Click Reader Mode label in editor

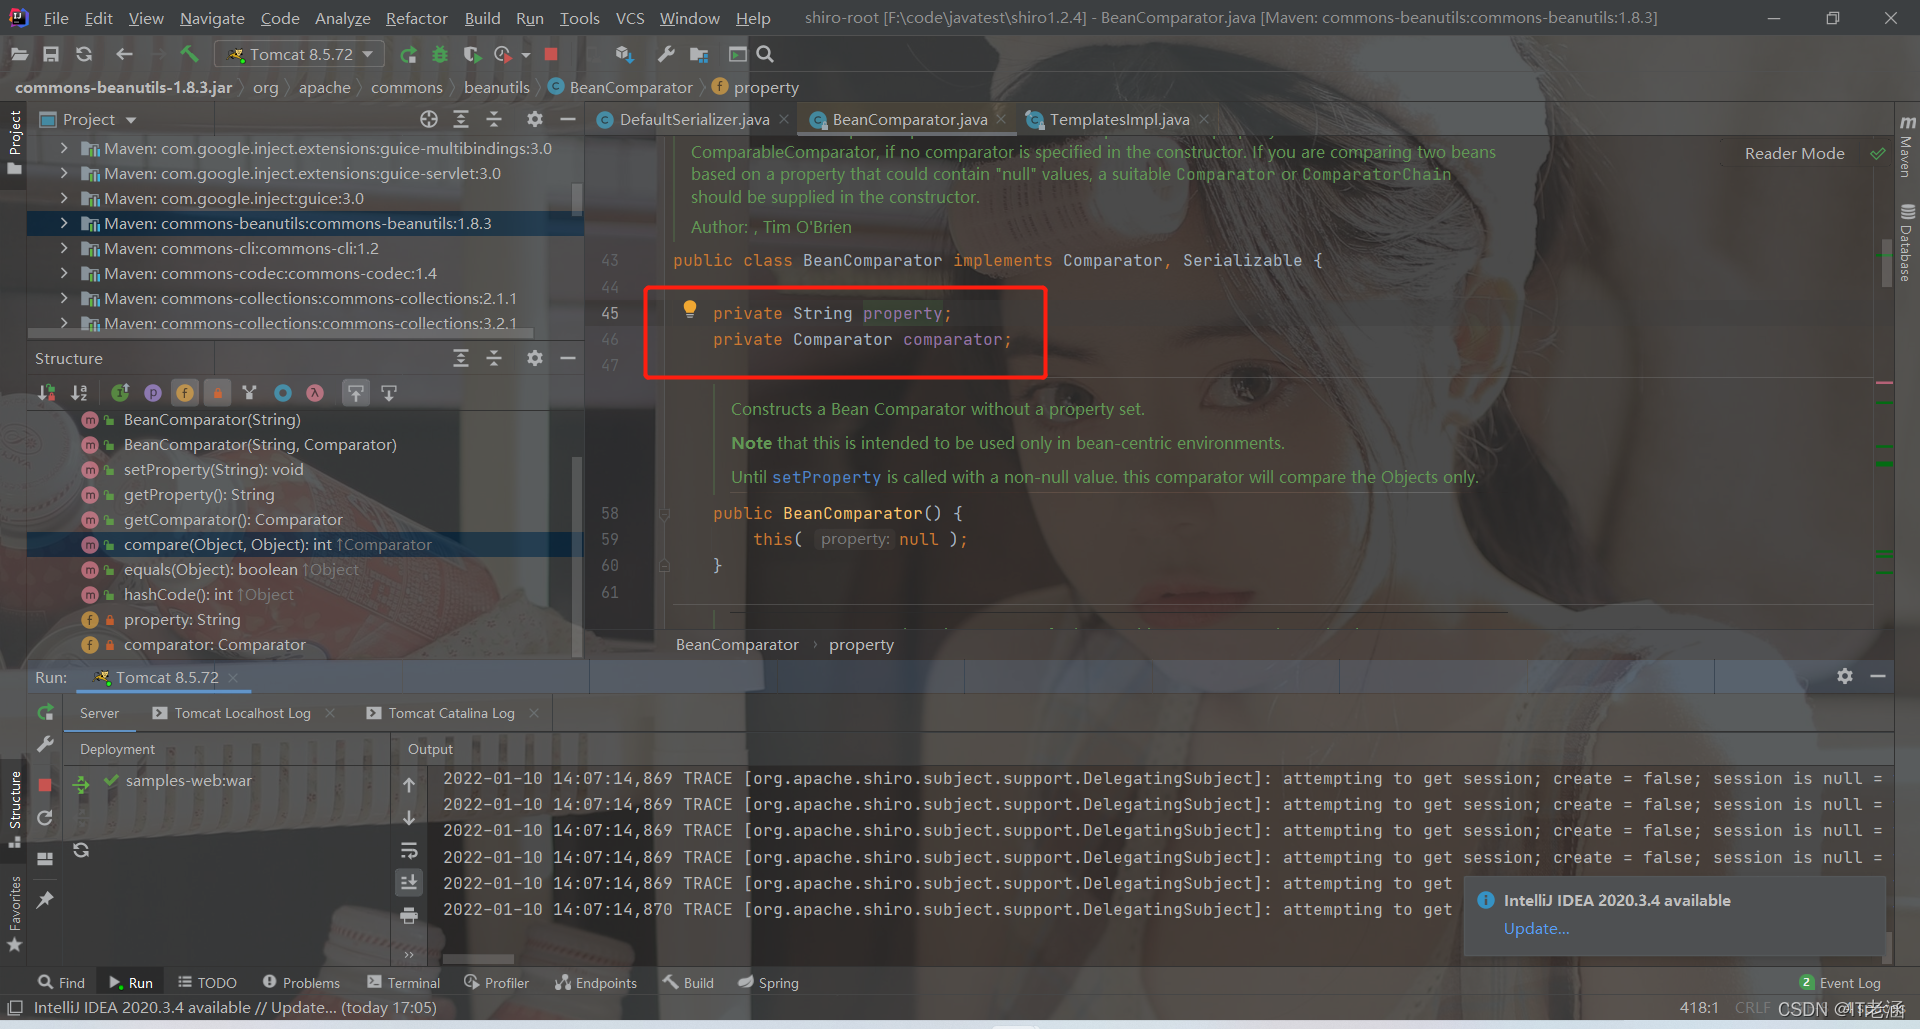tap(1794, 153)
